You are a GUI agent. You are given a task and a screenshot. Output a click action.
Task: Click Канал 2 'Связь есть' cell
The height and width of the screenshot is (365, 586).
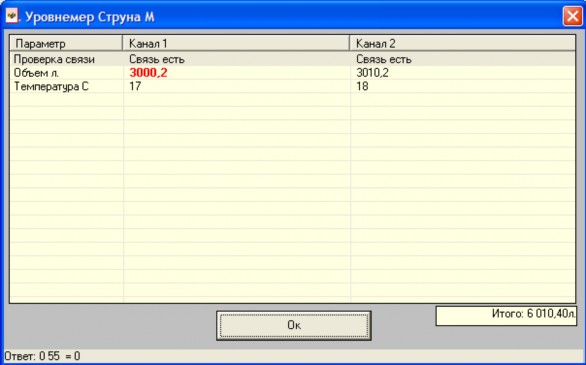383,59
